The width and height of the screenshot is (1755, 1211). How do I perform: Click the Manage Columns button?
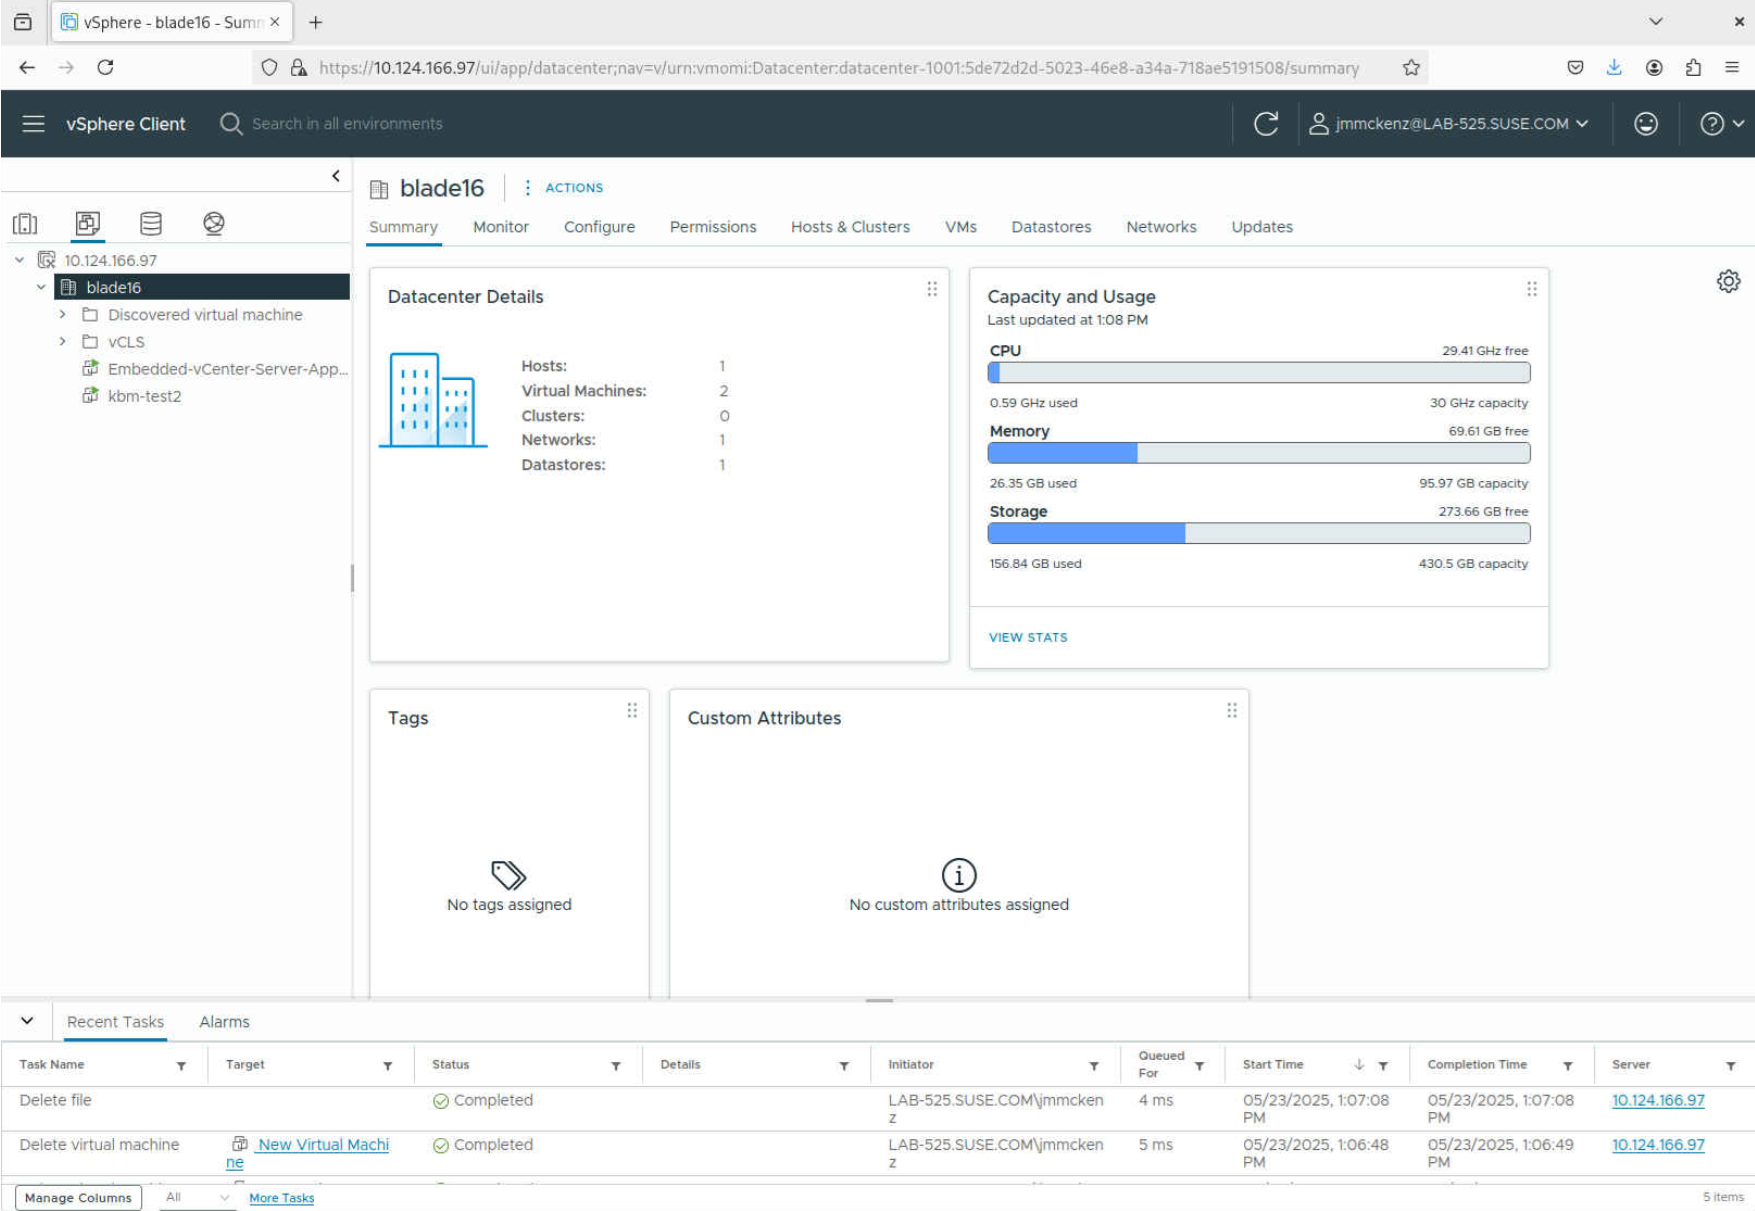[x=78, y=1197]
